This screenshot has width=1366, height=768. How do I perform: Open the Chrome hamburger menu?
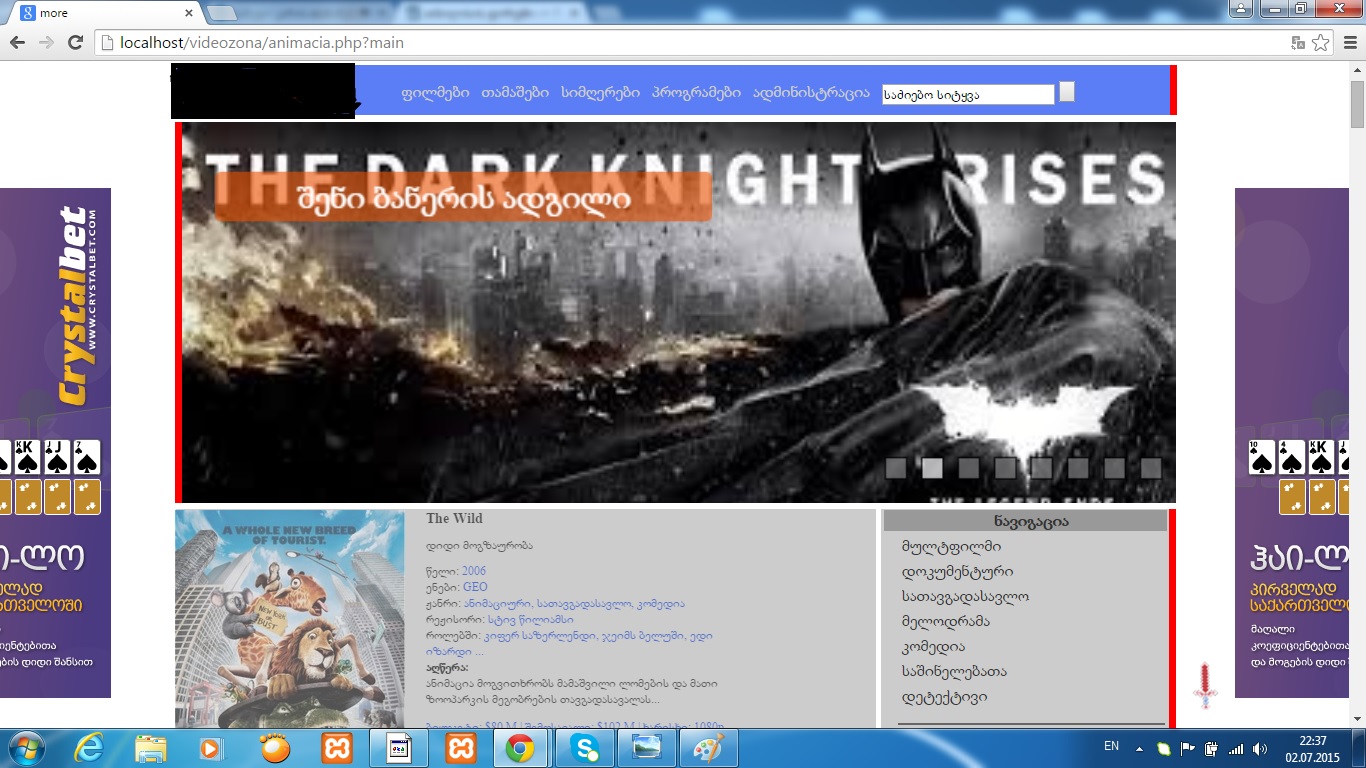(1348, 43)
